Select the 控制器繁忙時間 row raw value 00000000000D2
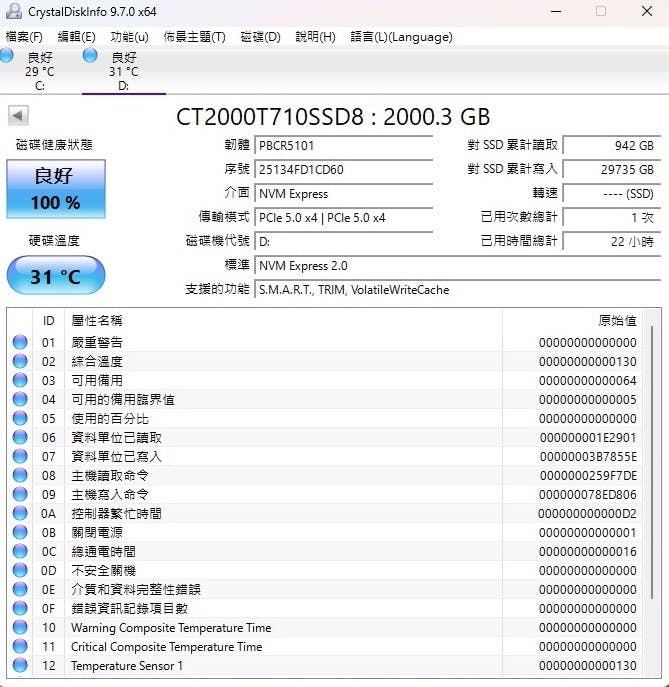669x687 pixels. [587, 513]
